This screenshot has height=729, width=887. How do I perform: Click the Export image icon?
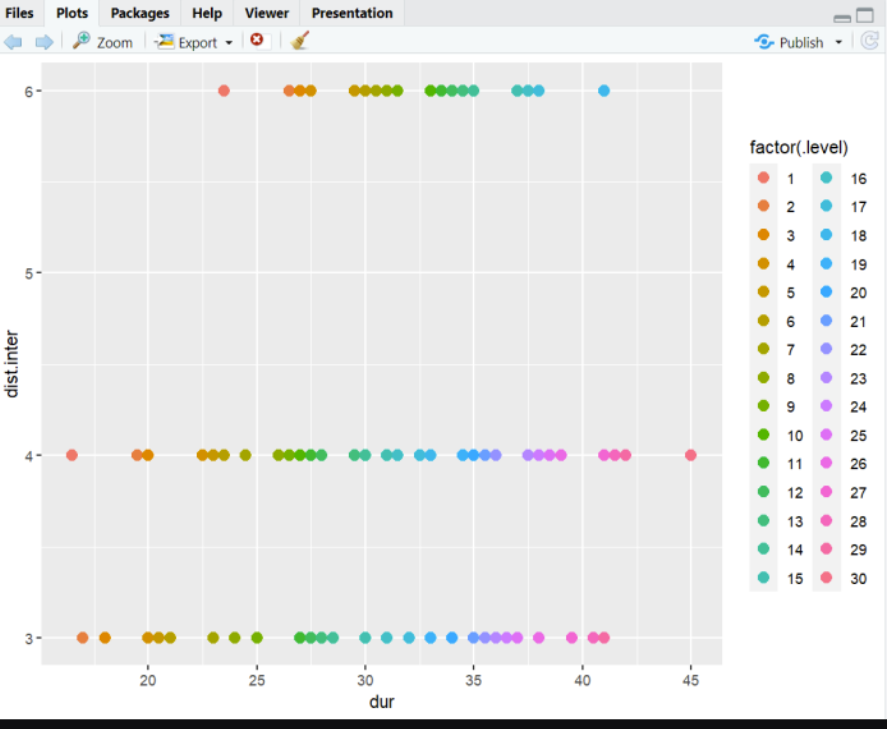coord(165,41)
